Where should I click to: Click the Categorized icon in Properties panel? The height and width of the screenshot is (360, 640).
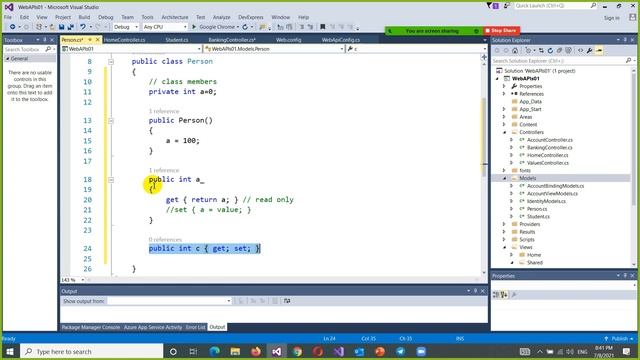(496, 294)
